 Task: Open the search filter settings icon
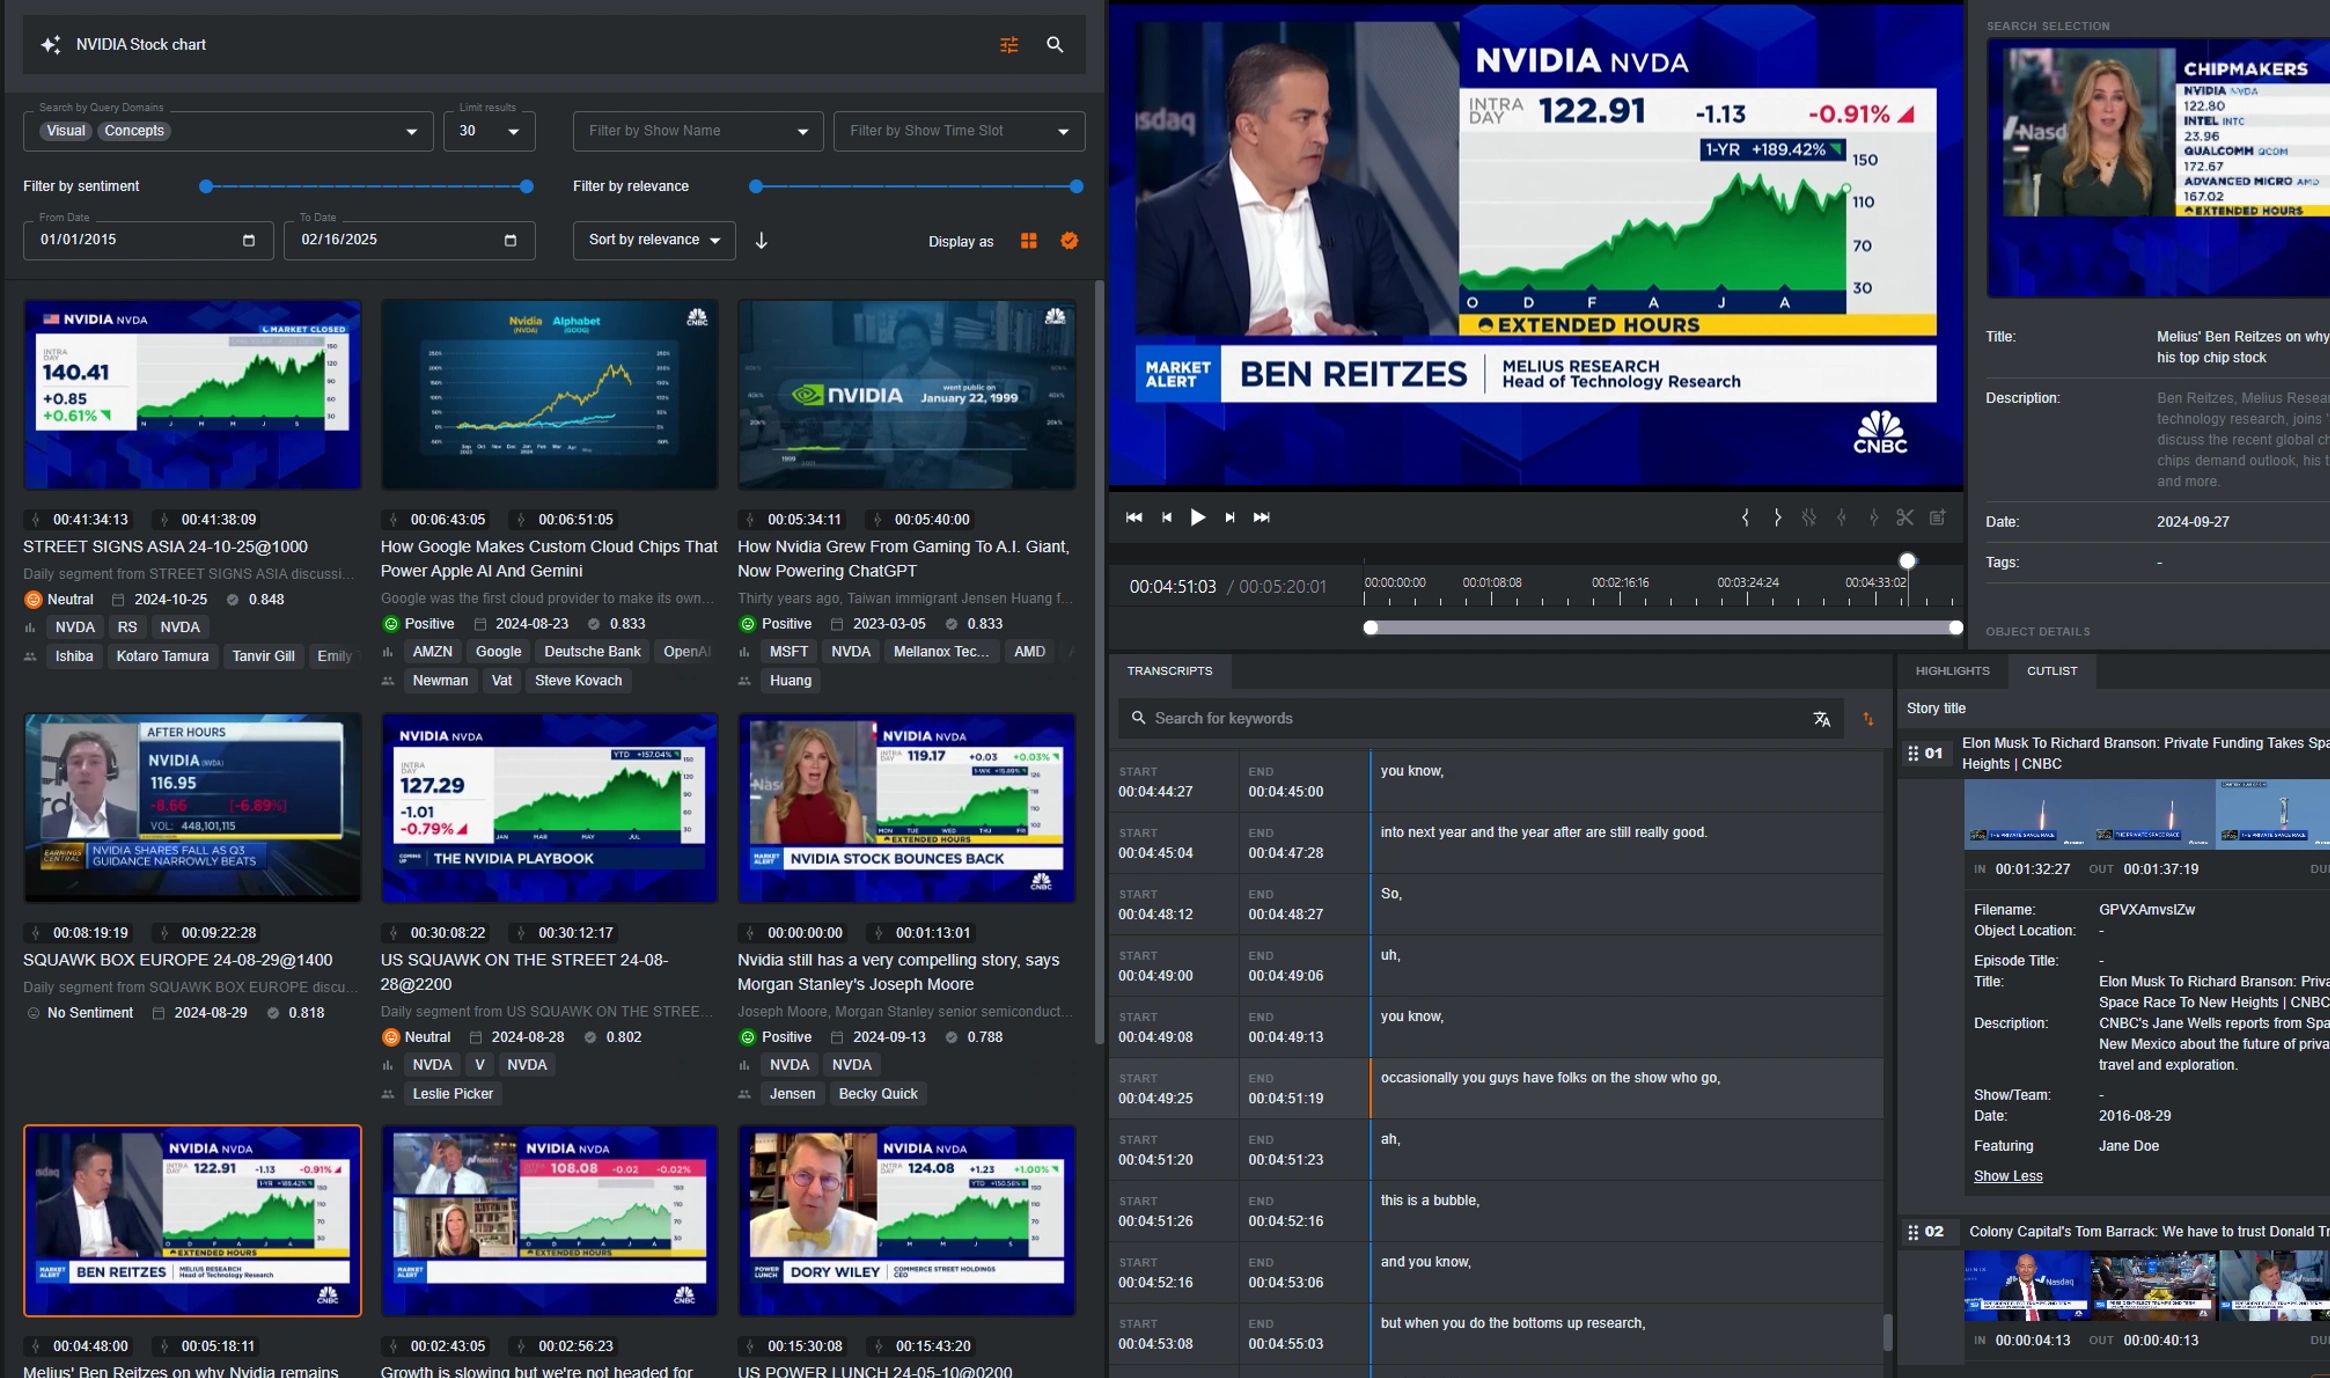click(1009, 45)
